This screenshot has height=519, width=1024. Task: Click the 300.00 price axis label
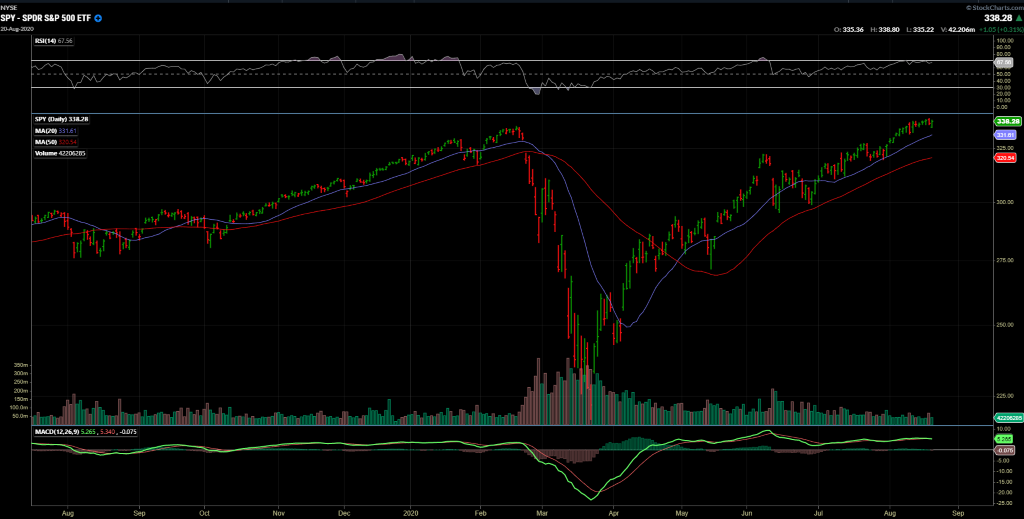coord(1004,203)
